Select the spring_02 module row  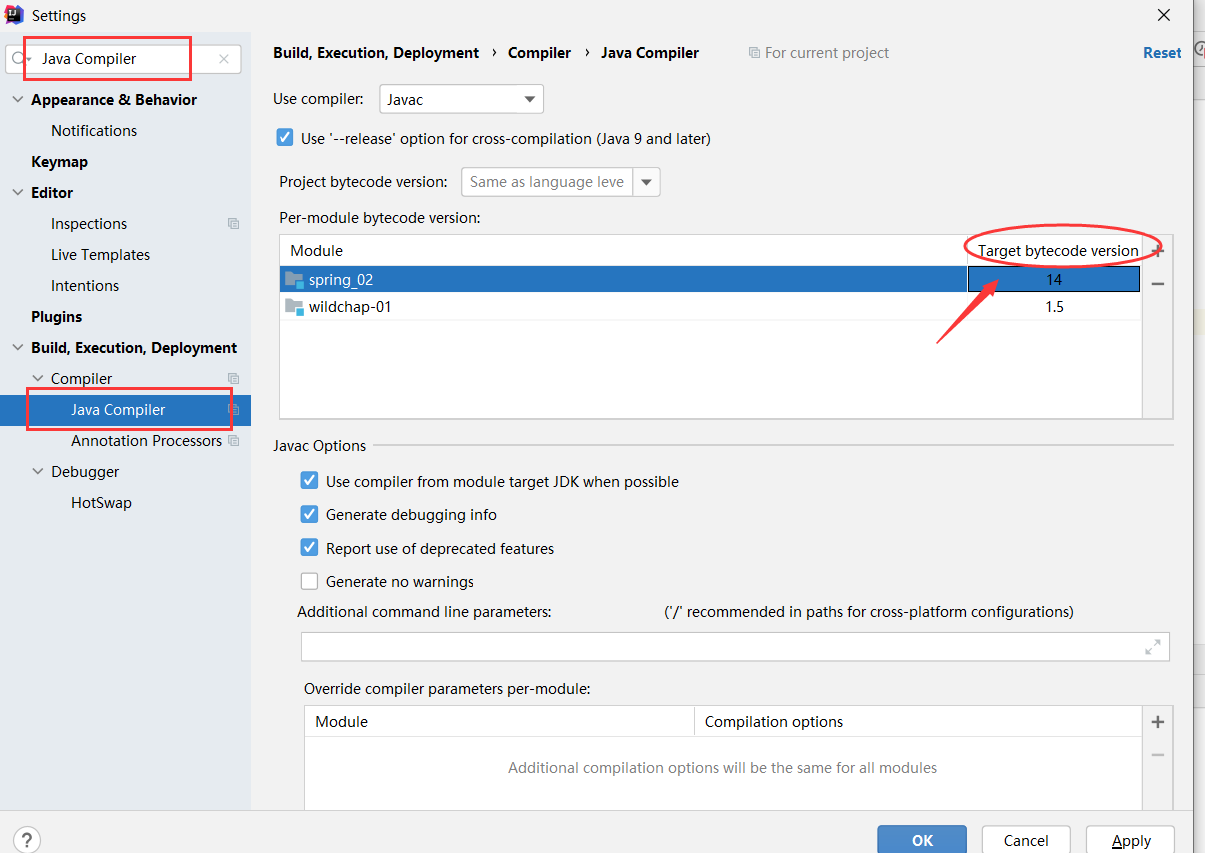pos(710,280)
